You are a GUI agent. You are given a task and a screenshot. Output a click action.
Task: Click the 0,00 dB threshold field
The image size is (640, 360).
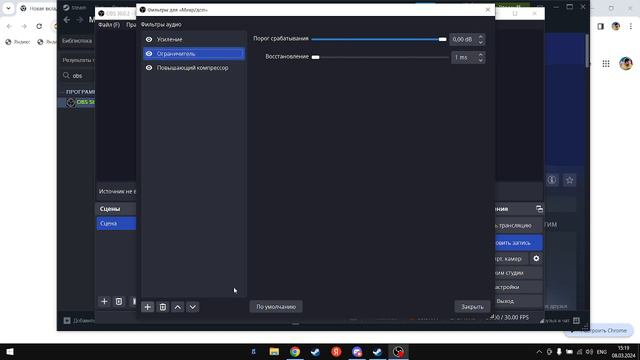[x=463, y=39]
